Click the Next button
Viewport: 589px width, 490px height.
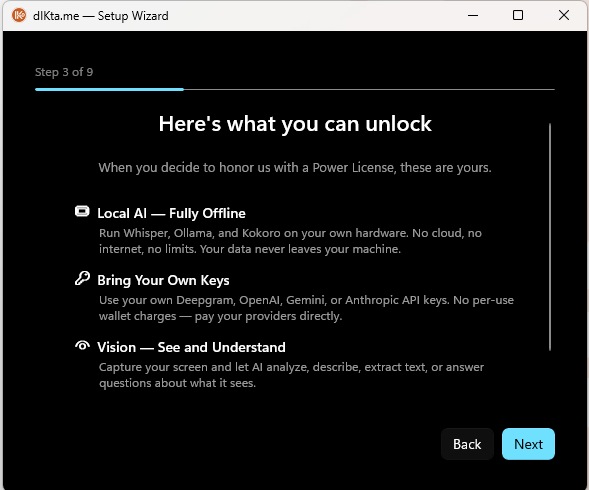tap(528, 444)
